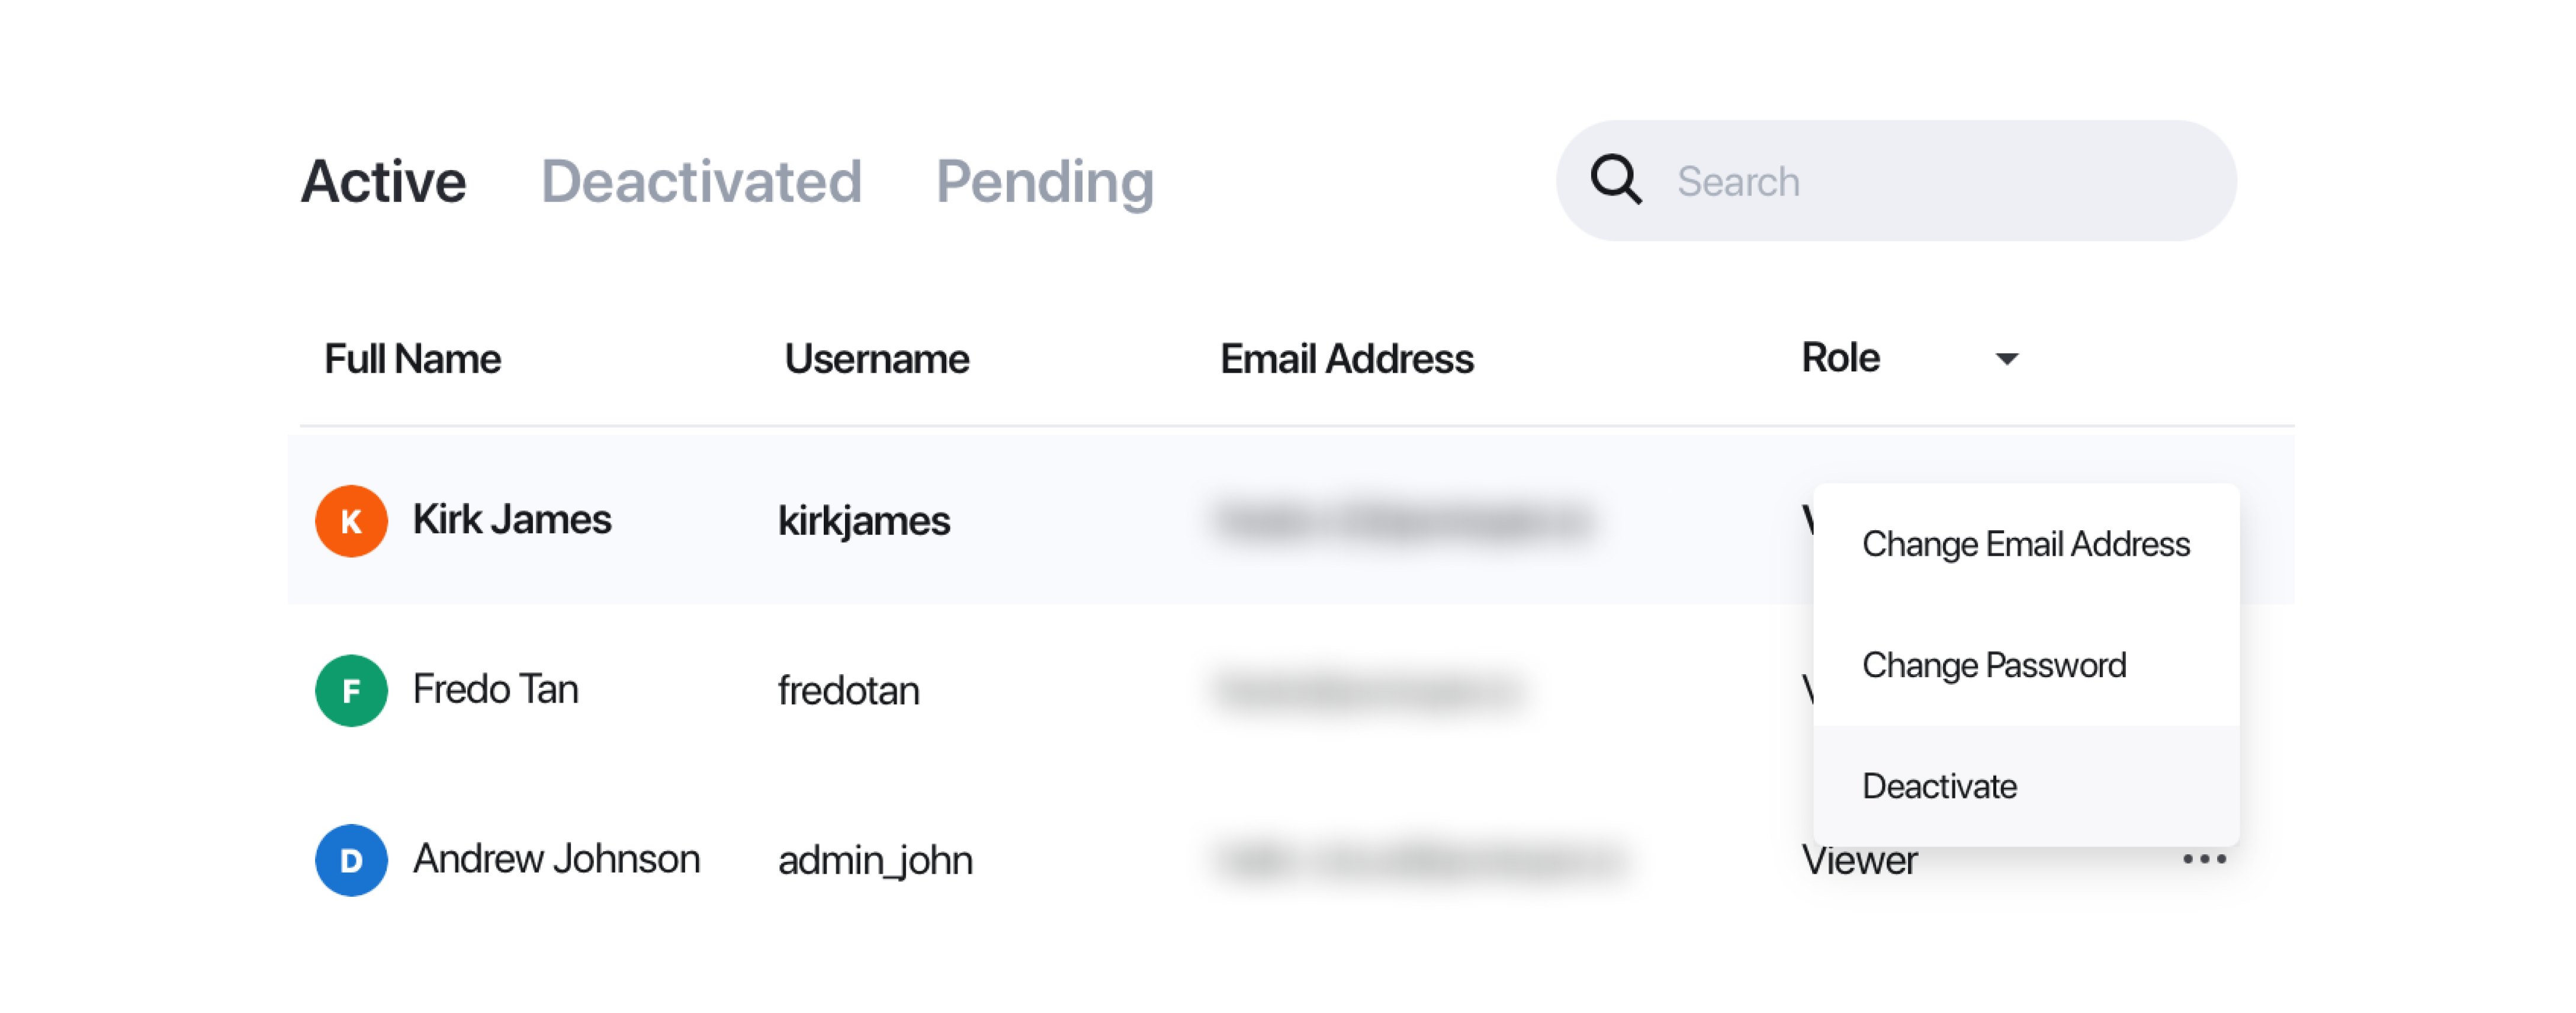This screenshot has height=1013, width=2576.
Task: Sort by the Full Name column header
Action: [412, 359]
